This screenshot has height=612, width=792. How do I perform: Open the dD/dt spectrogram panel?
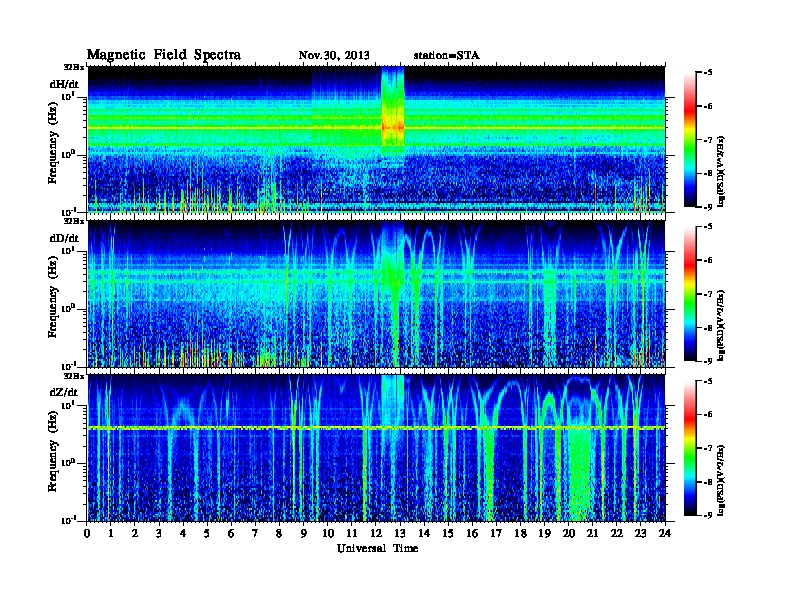[376, 294]
